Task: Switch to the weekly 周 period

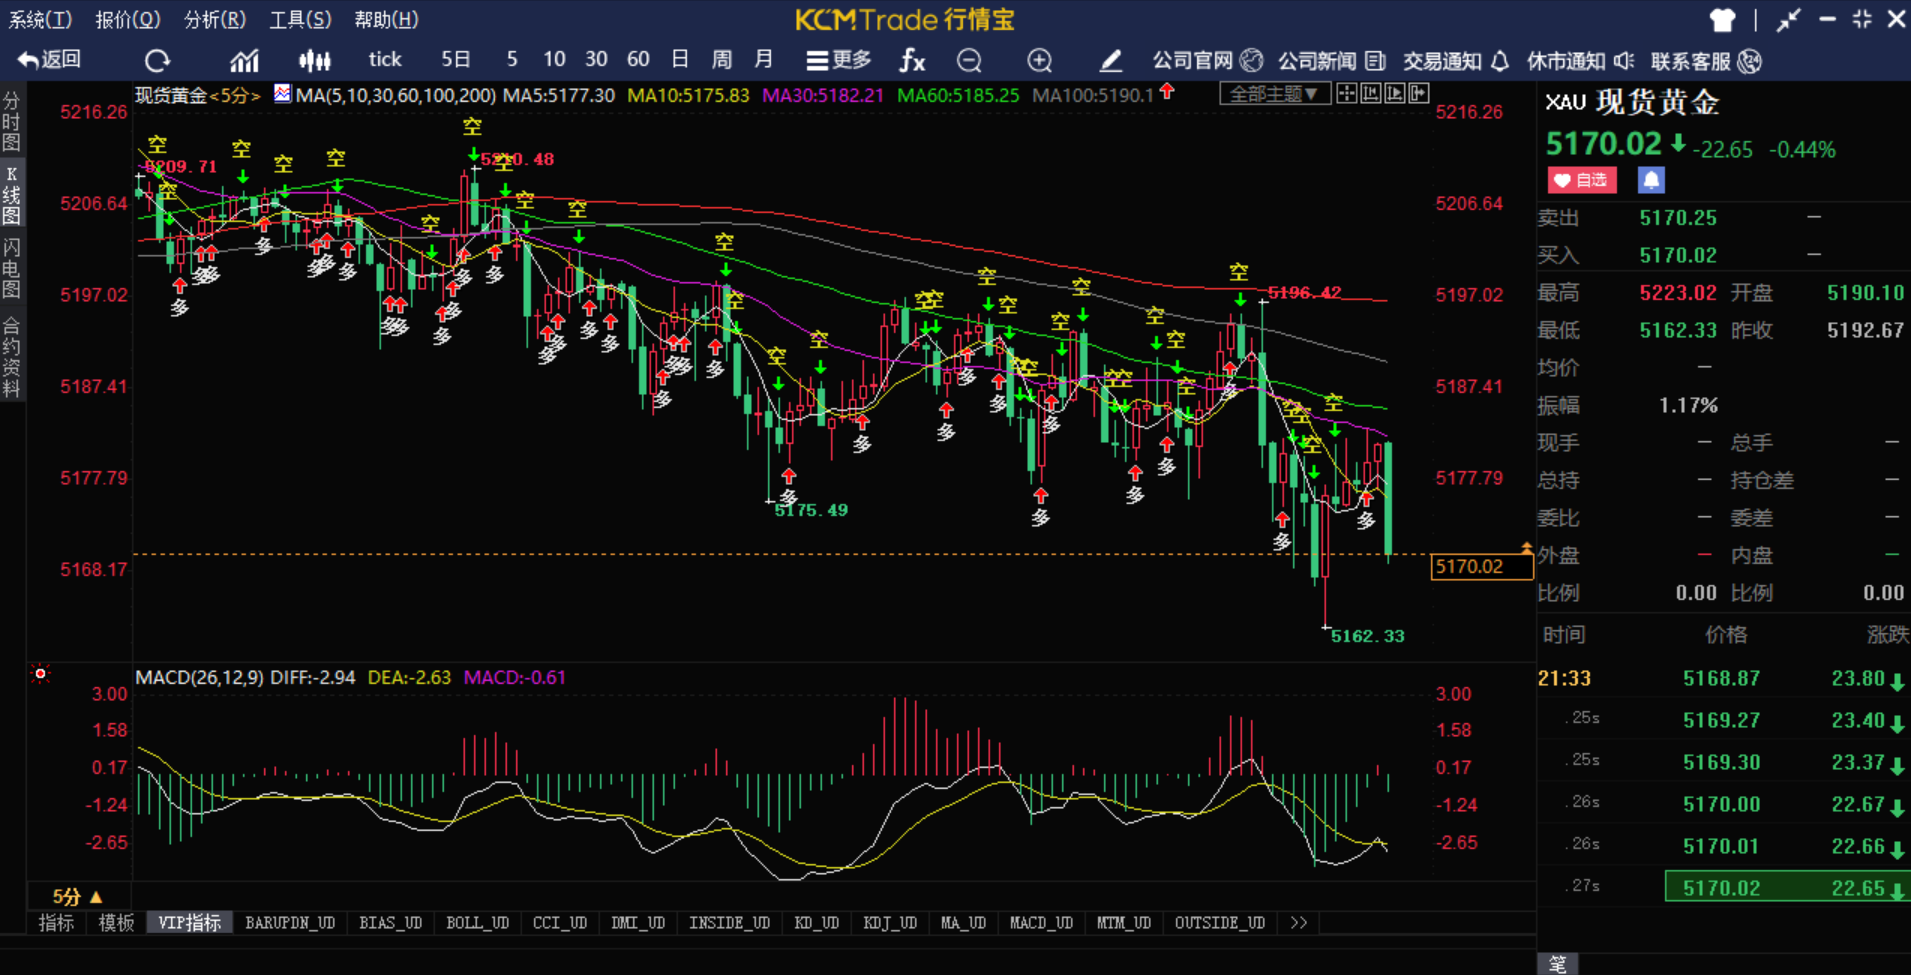Action: point(722,60)
